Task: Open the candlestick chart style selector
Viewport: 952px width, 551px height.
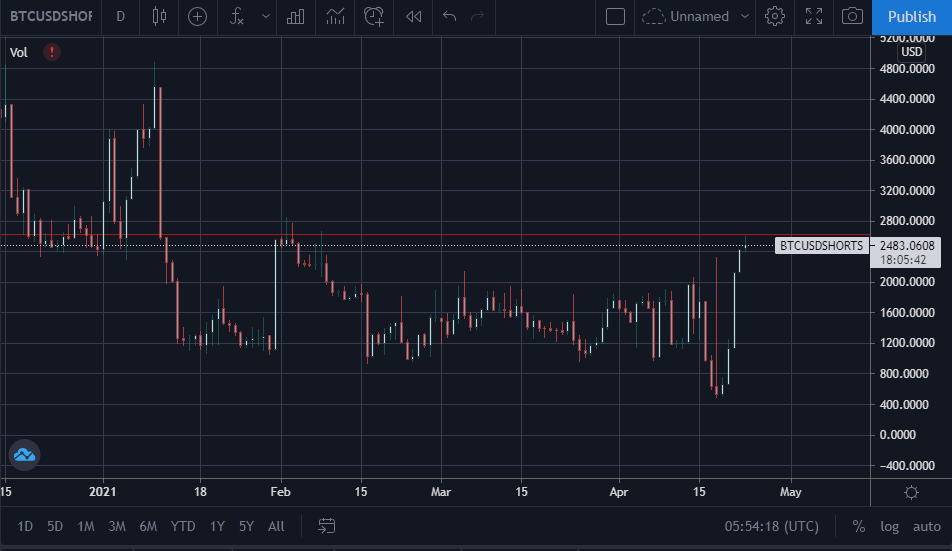Action: 159,16
